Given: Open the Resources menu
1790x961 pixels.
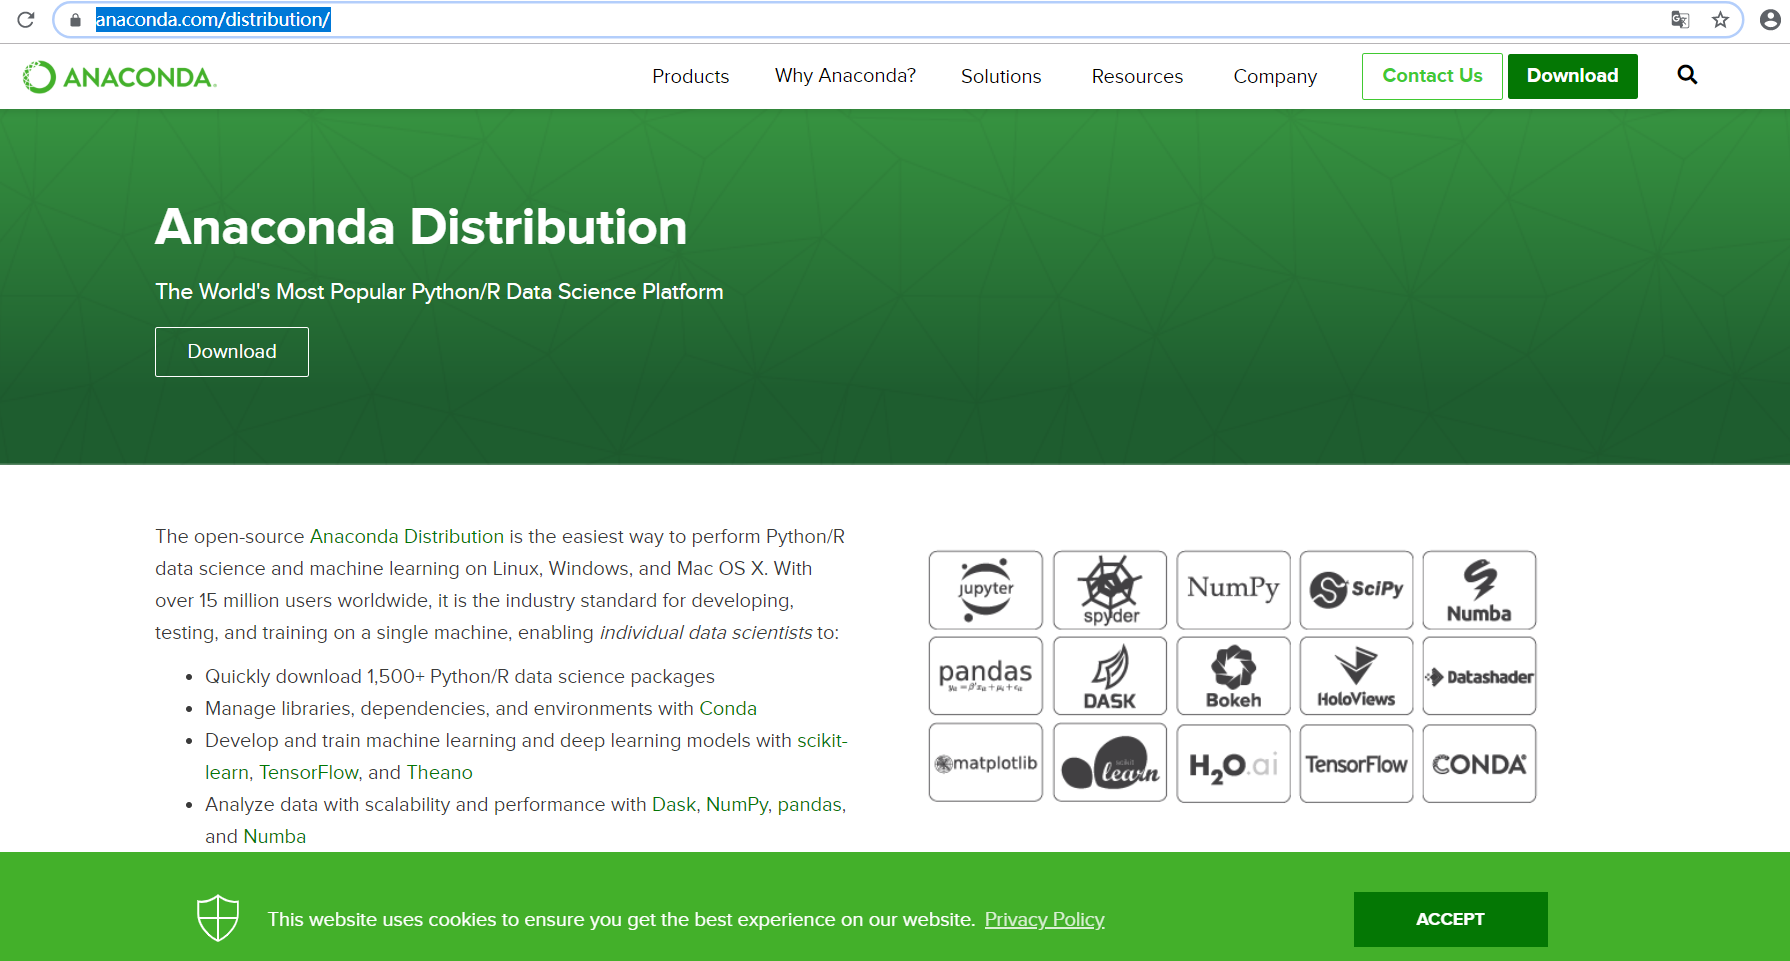Looking at the screenshot, I should [1137, 76].
